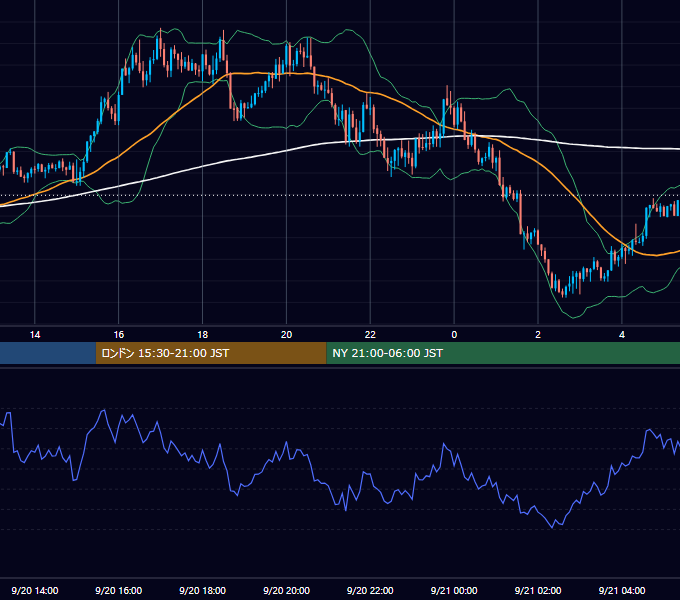The height and width of the screenshot is (600, 680).
Task: Click the 2 label on the price time axis
Action: click(x=538, y=335)
